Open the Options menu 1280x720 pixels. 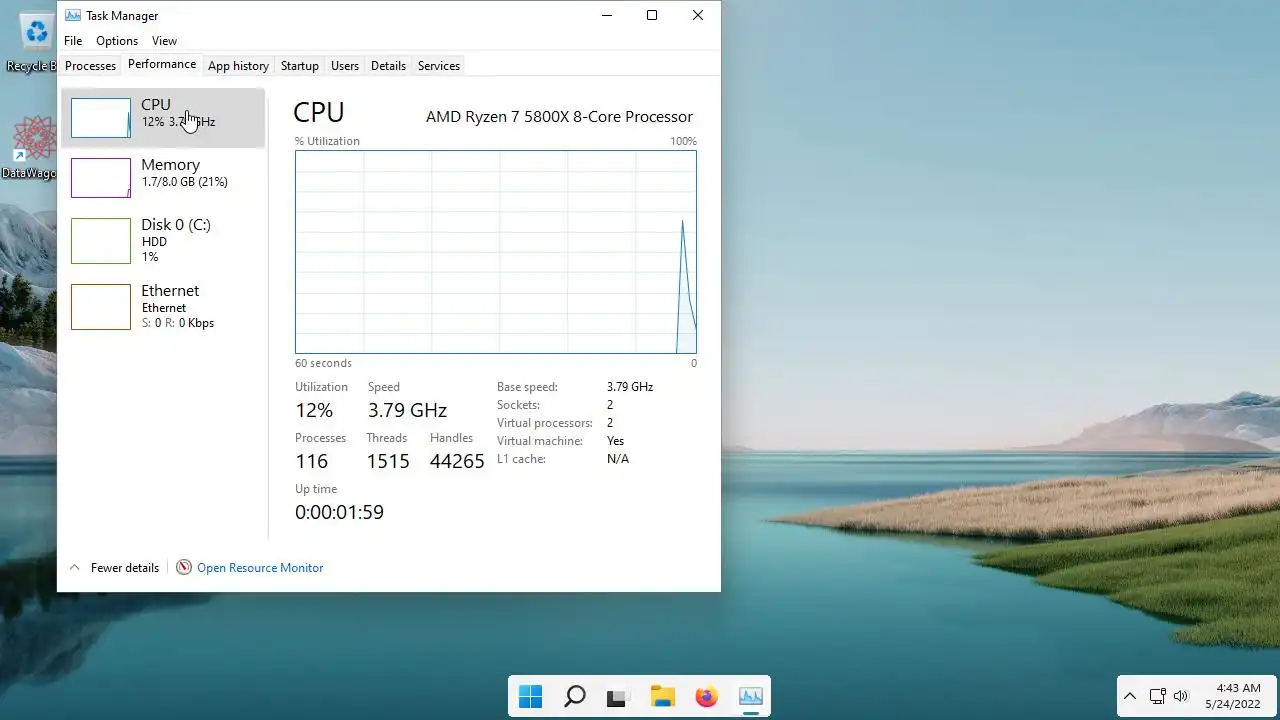point(117,41)
